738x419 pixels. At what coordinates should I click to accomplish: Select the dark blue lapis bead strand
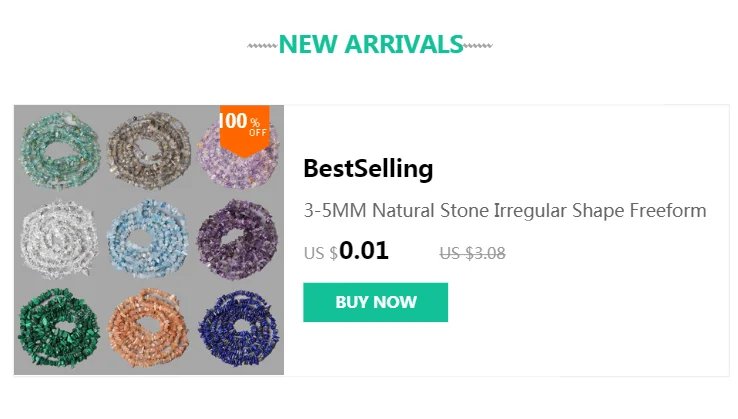(240, 328)
